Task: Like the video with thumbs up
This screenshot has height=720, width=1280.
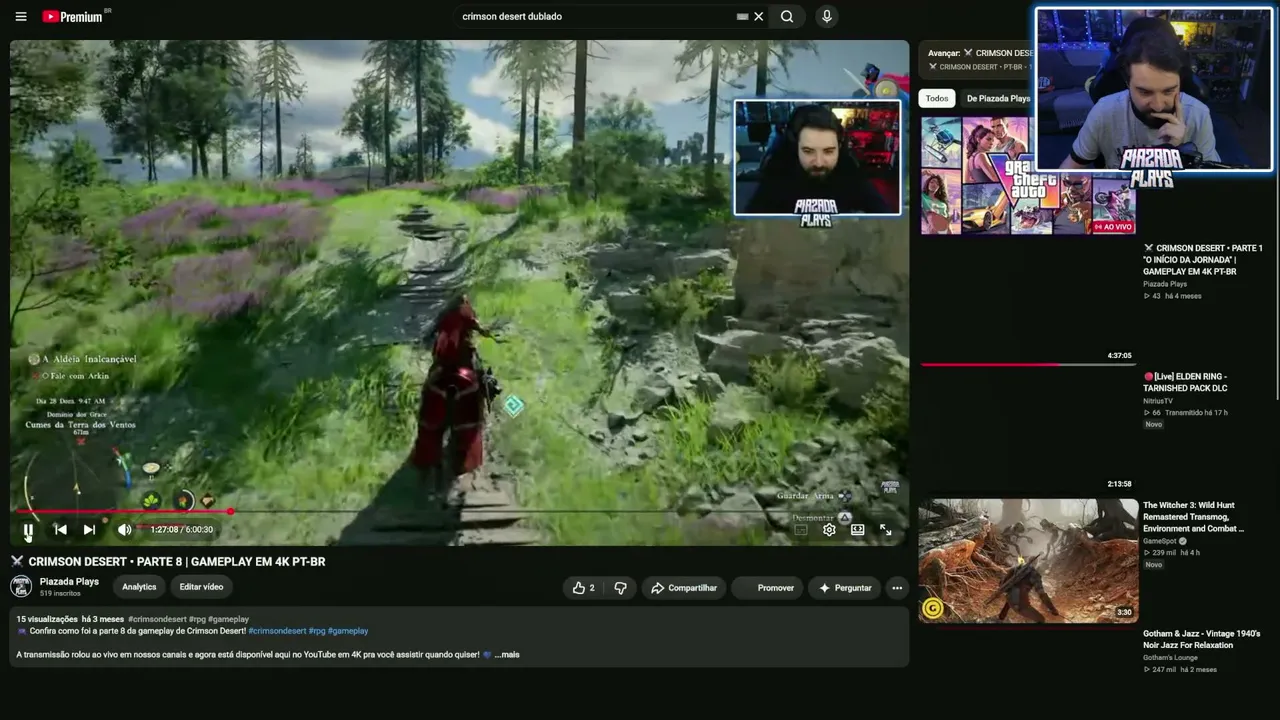Action: [583, 588]
